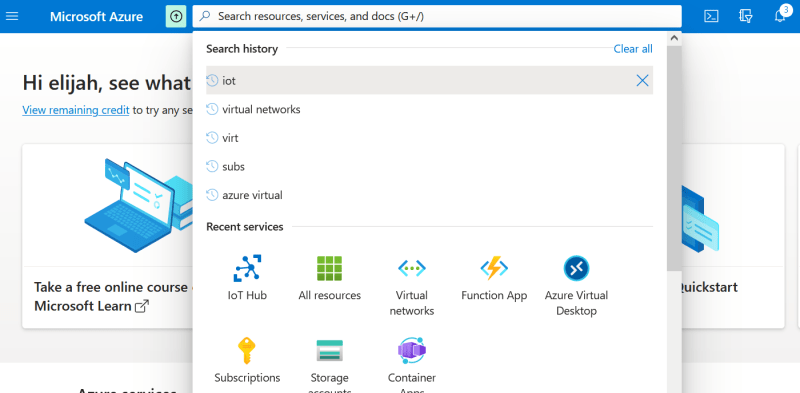Image resolution: width=800 pixels, height=393 pixels.
Task: Open the Directories and subscriptions filter icon
Action: point(745,16)
